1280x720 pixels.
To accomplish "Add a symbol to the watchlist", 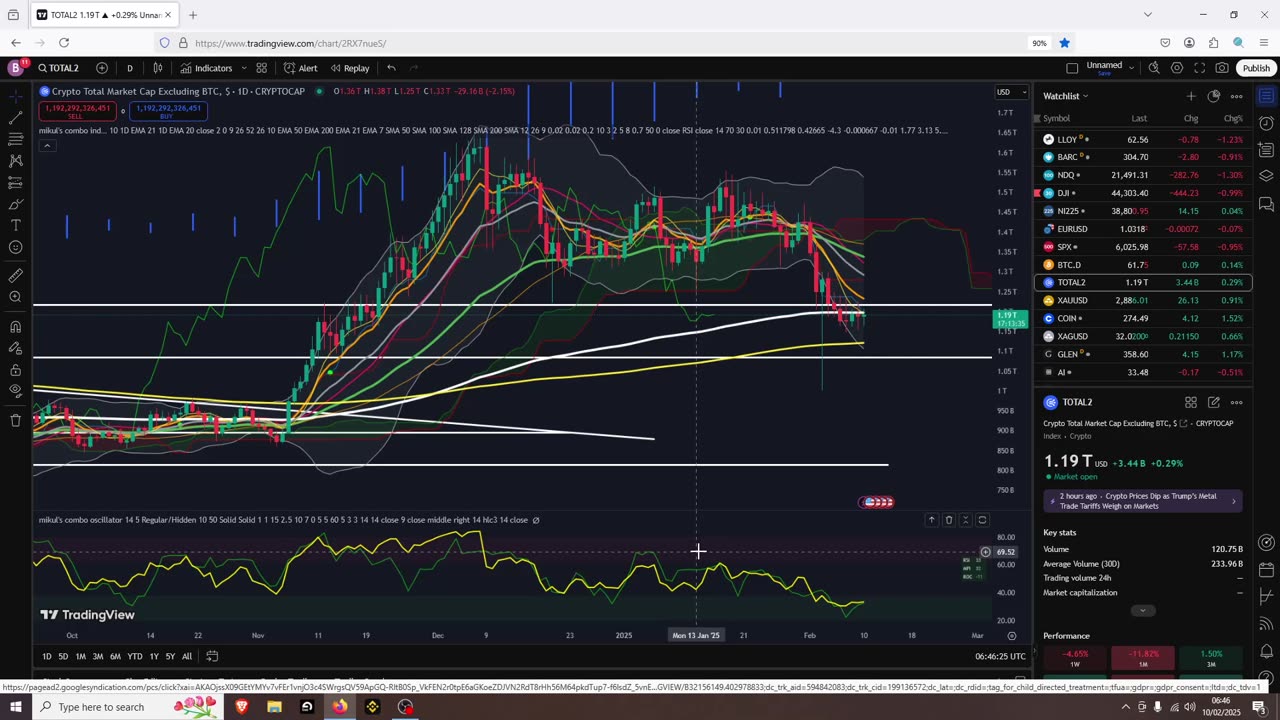I will (1190, 96).
